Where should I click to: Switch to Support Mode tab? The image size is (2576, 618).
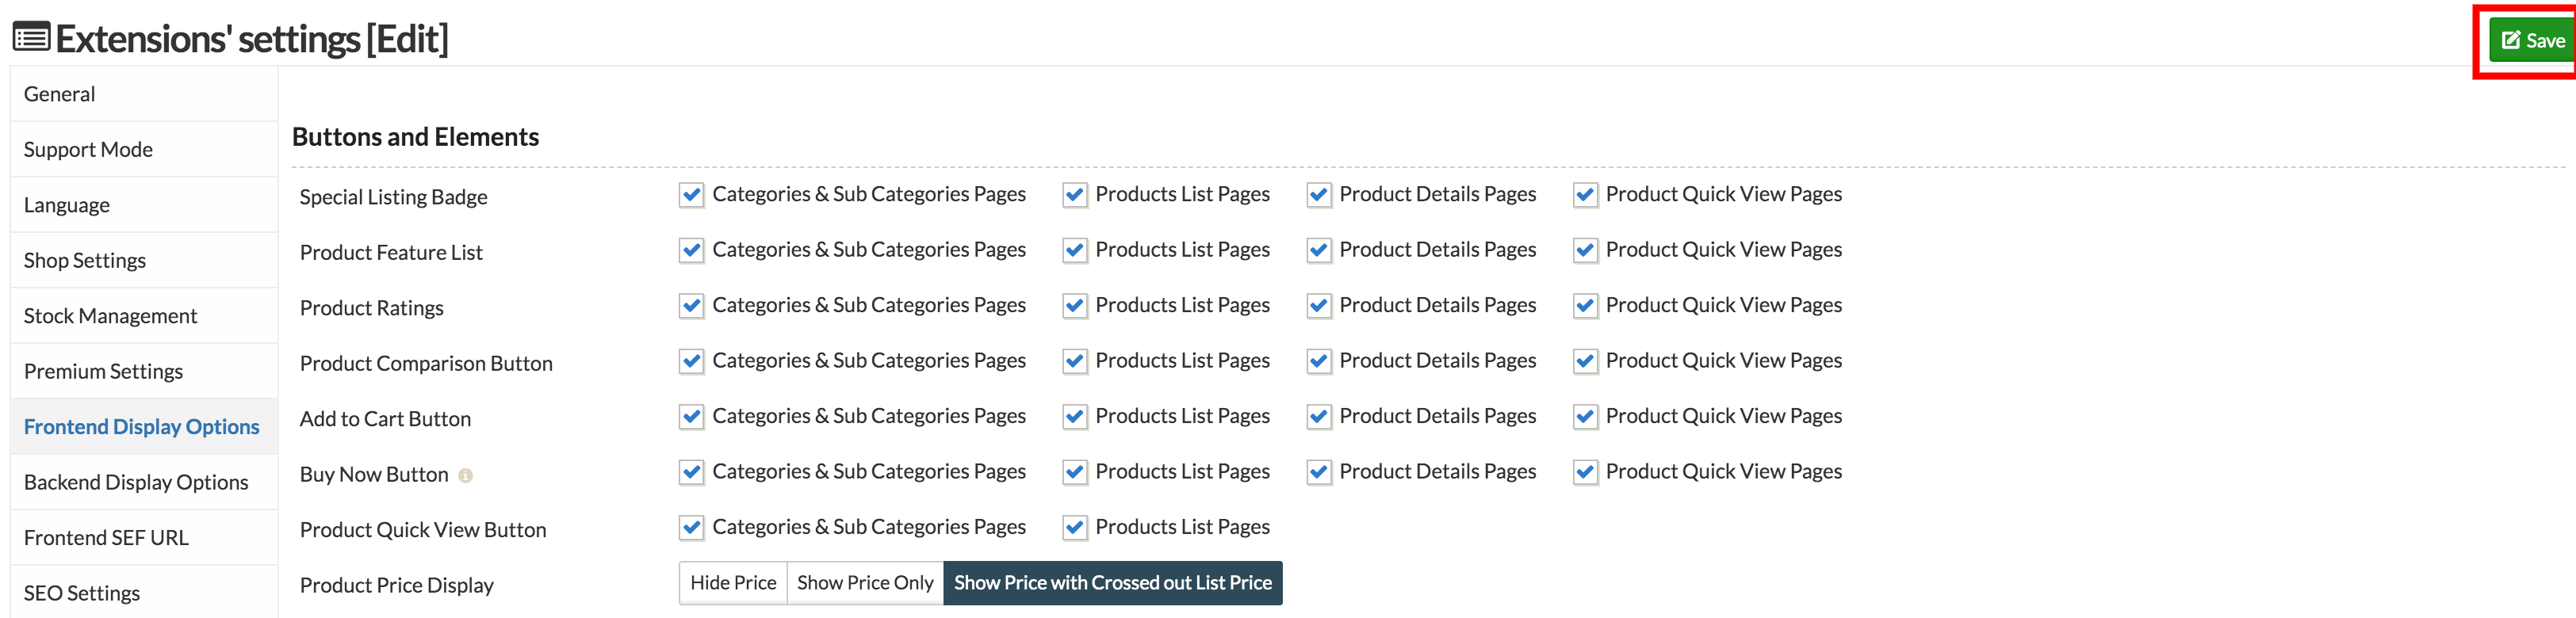pyautogui.click(x=88, y=150)
